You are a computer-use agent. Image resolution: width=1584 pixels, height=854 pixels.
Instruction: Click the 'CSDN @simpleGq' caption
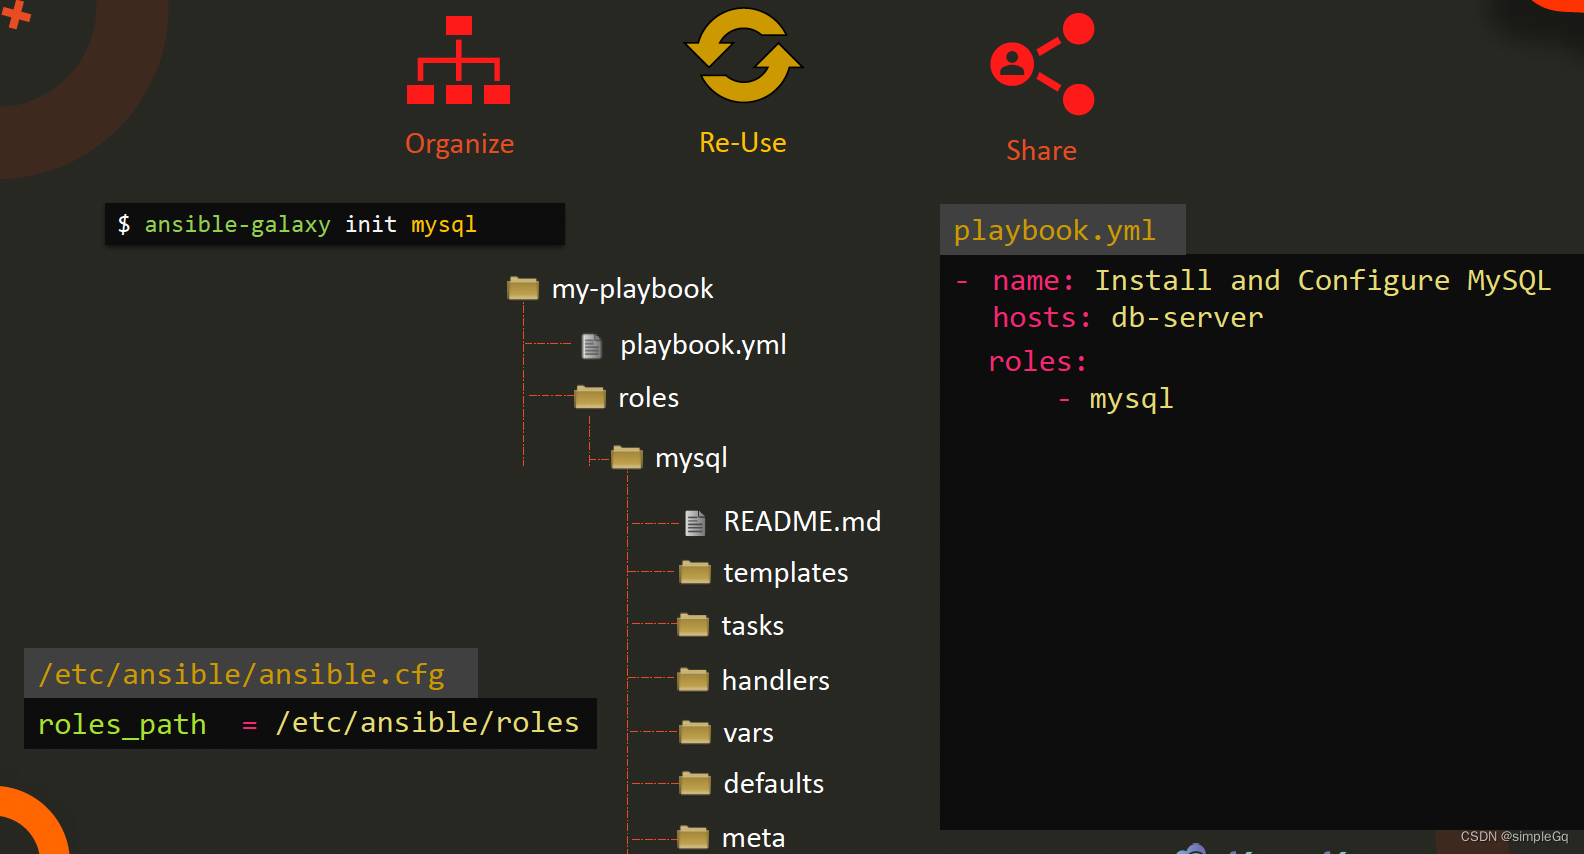tap(1514, 837)
